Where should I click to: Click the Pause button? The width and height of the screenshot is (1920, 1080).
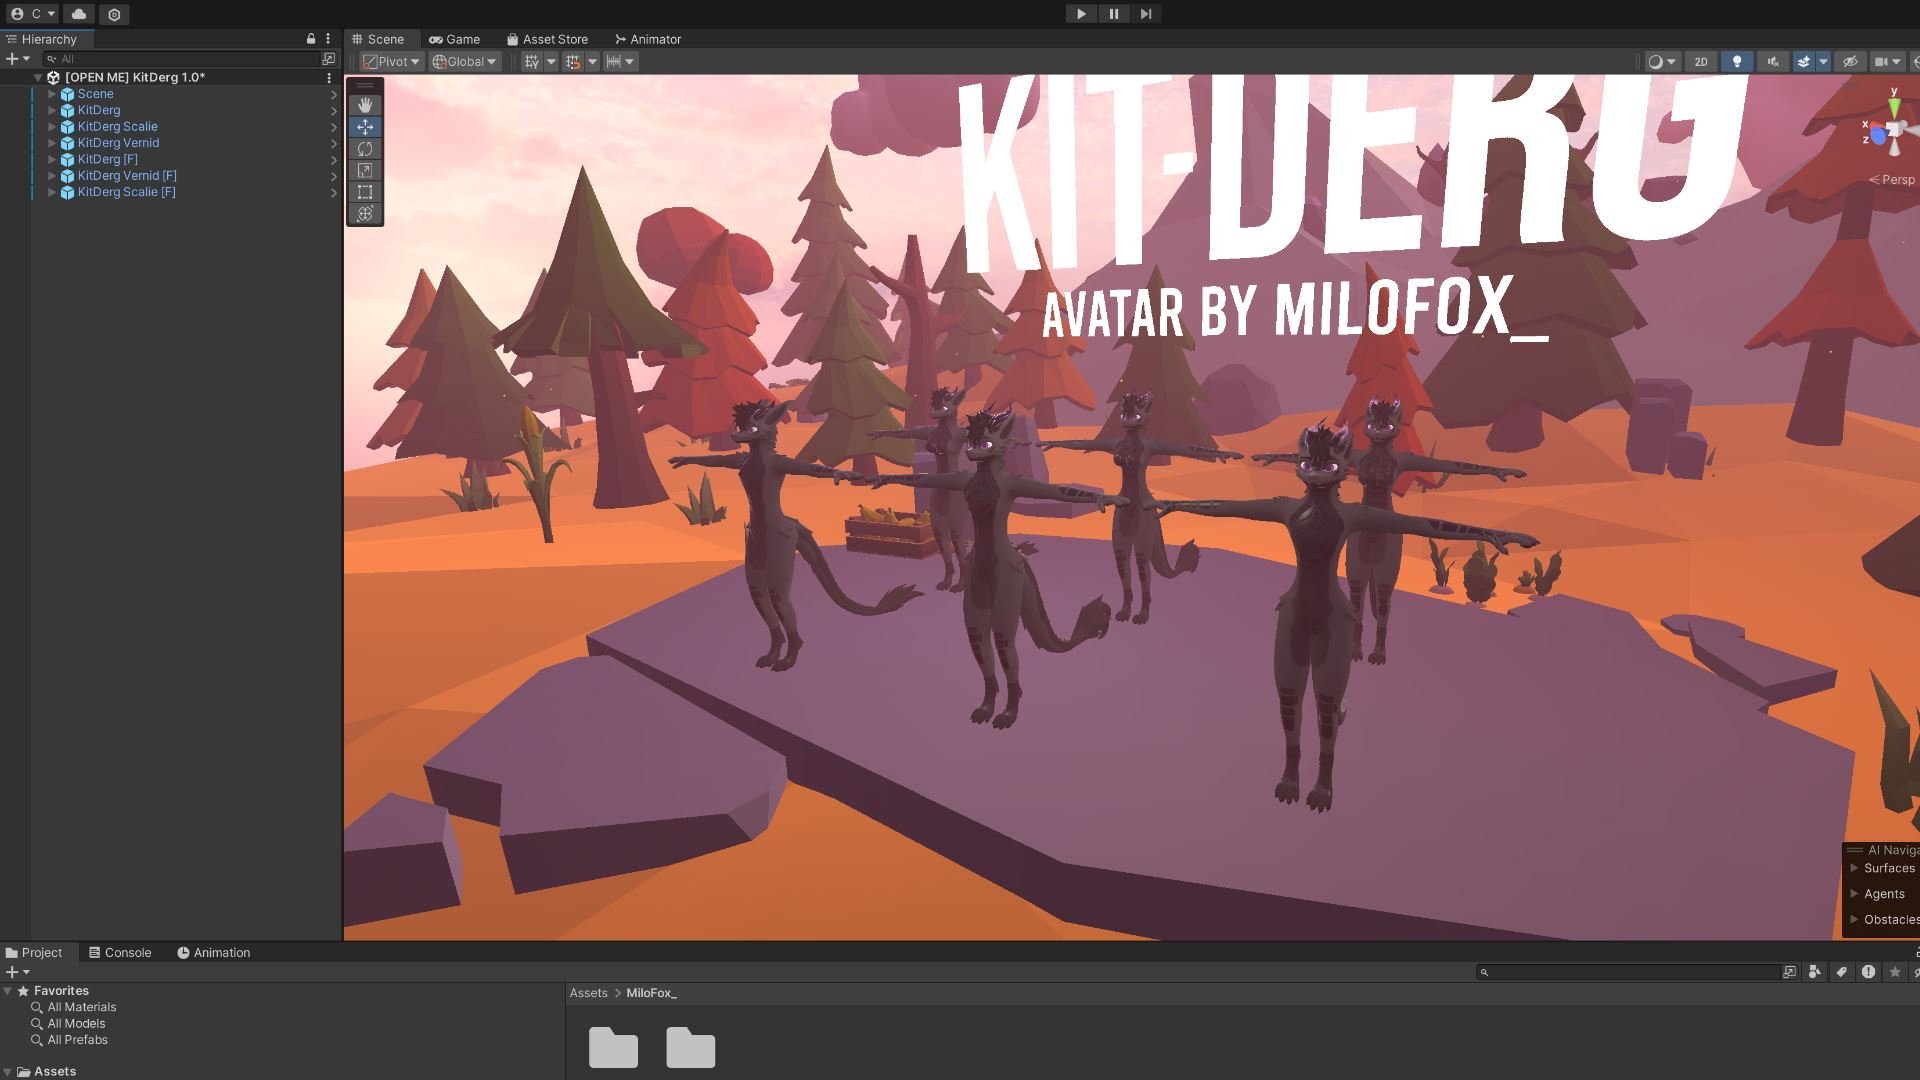1113,14
